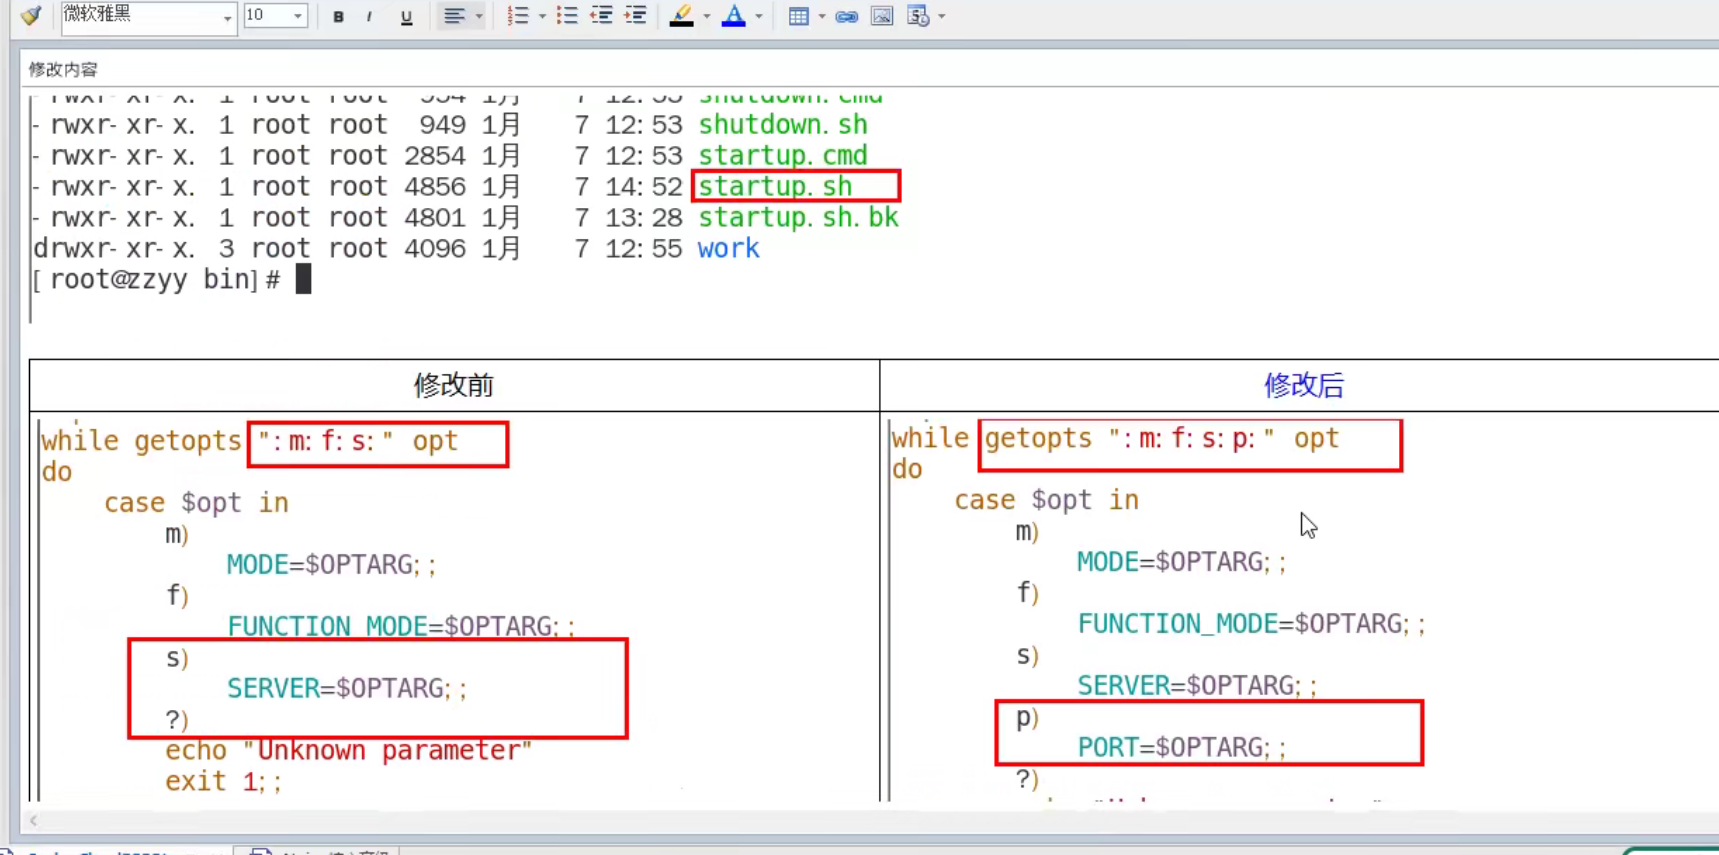Insert a bulleted list
This screenshot has height=855, width=1719.
click(567, 16)
